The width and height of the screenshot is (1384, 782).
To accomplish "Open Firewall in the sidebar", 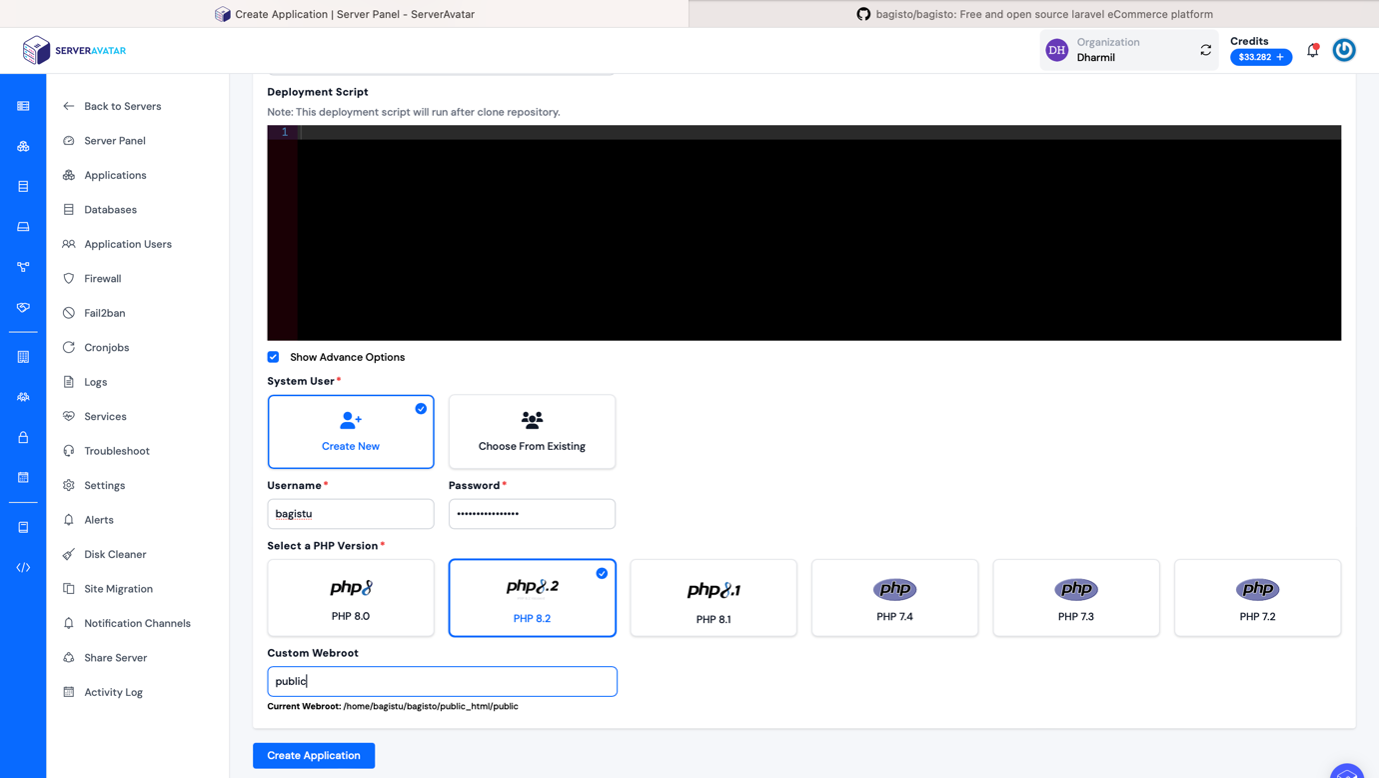I will pyautogui.click(x=103, y=280).
